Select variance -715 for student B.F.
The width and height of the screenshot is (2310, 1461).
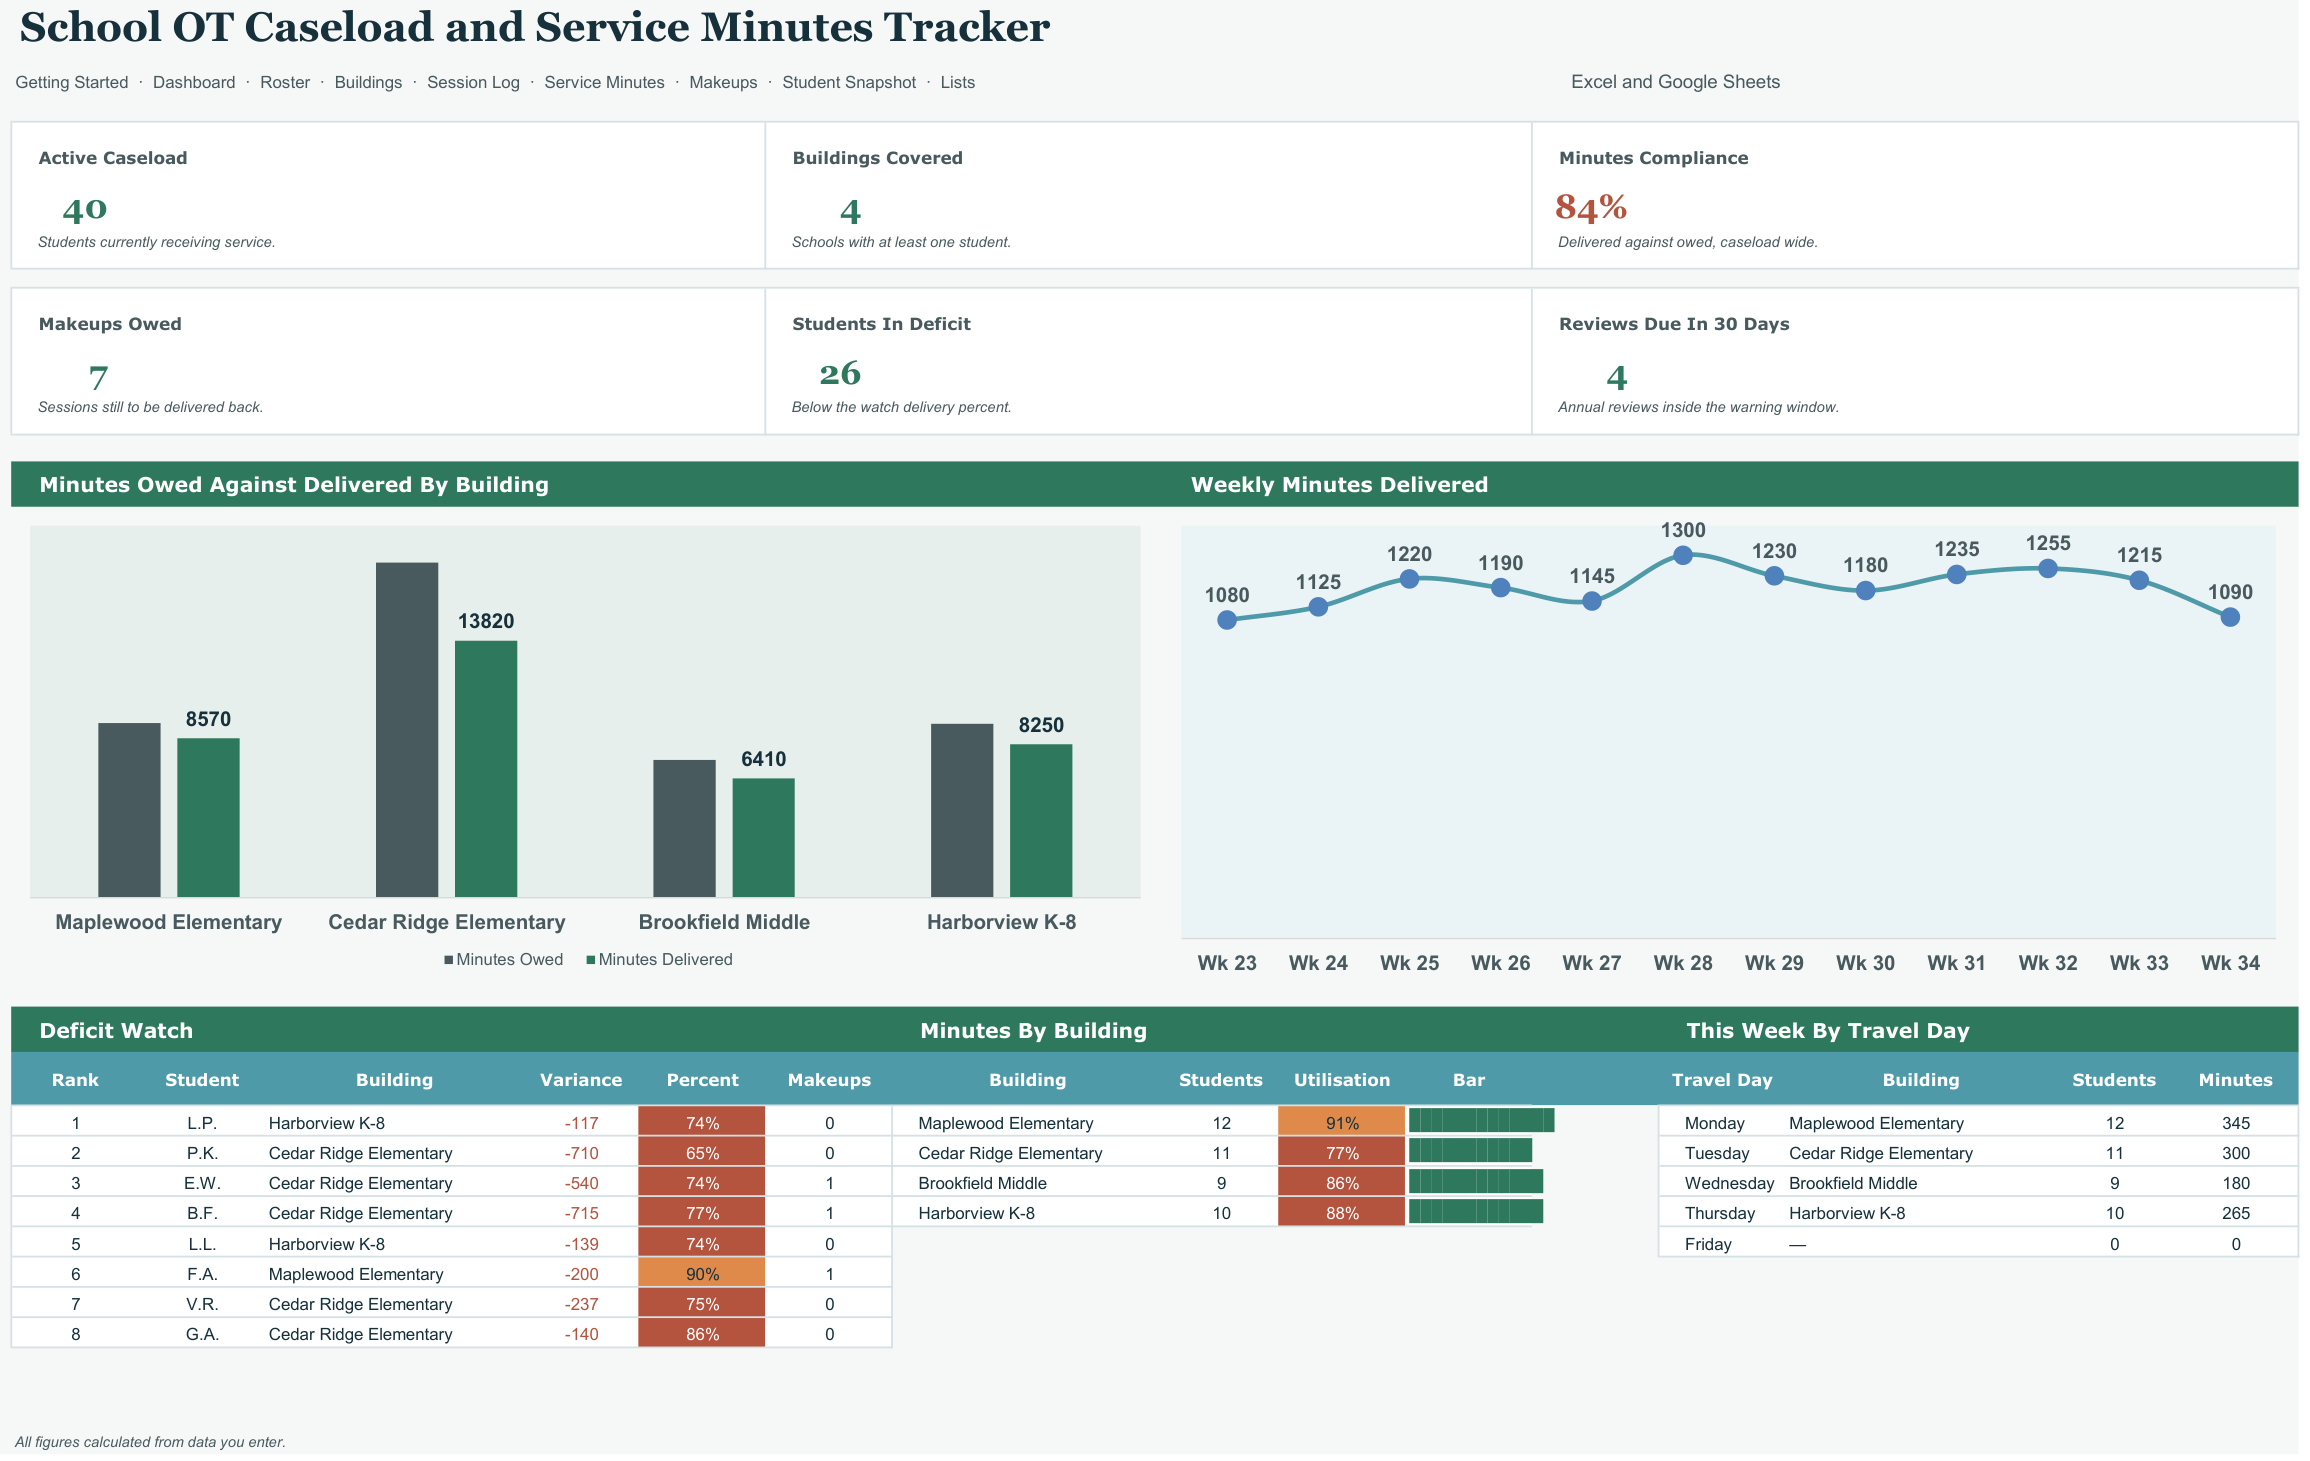(581, 1213)
